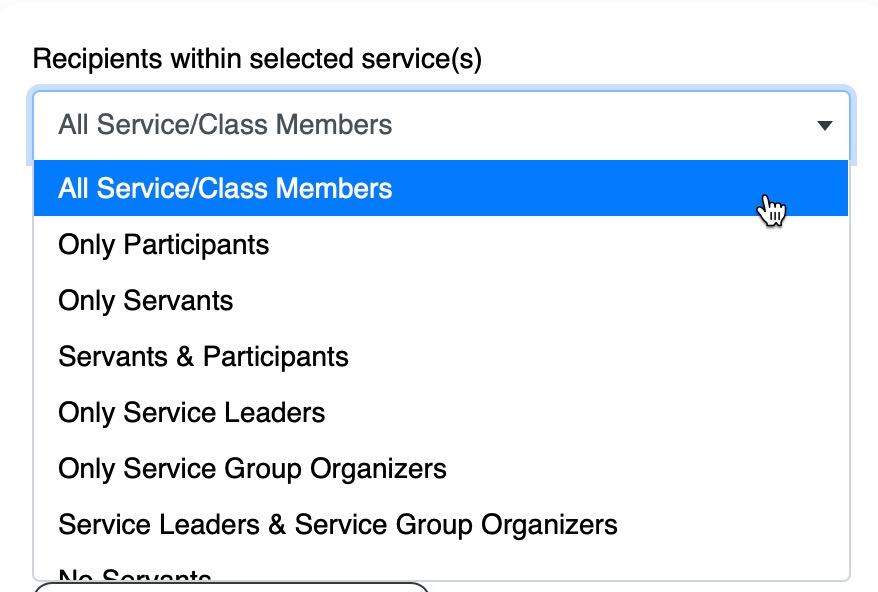Image resolution: width=878 pixels, height=592 pixels.
Task: Select the partially visible No Servants option
Action: point(135,576)
